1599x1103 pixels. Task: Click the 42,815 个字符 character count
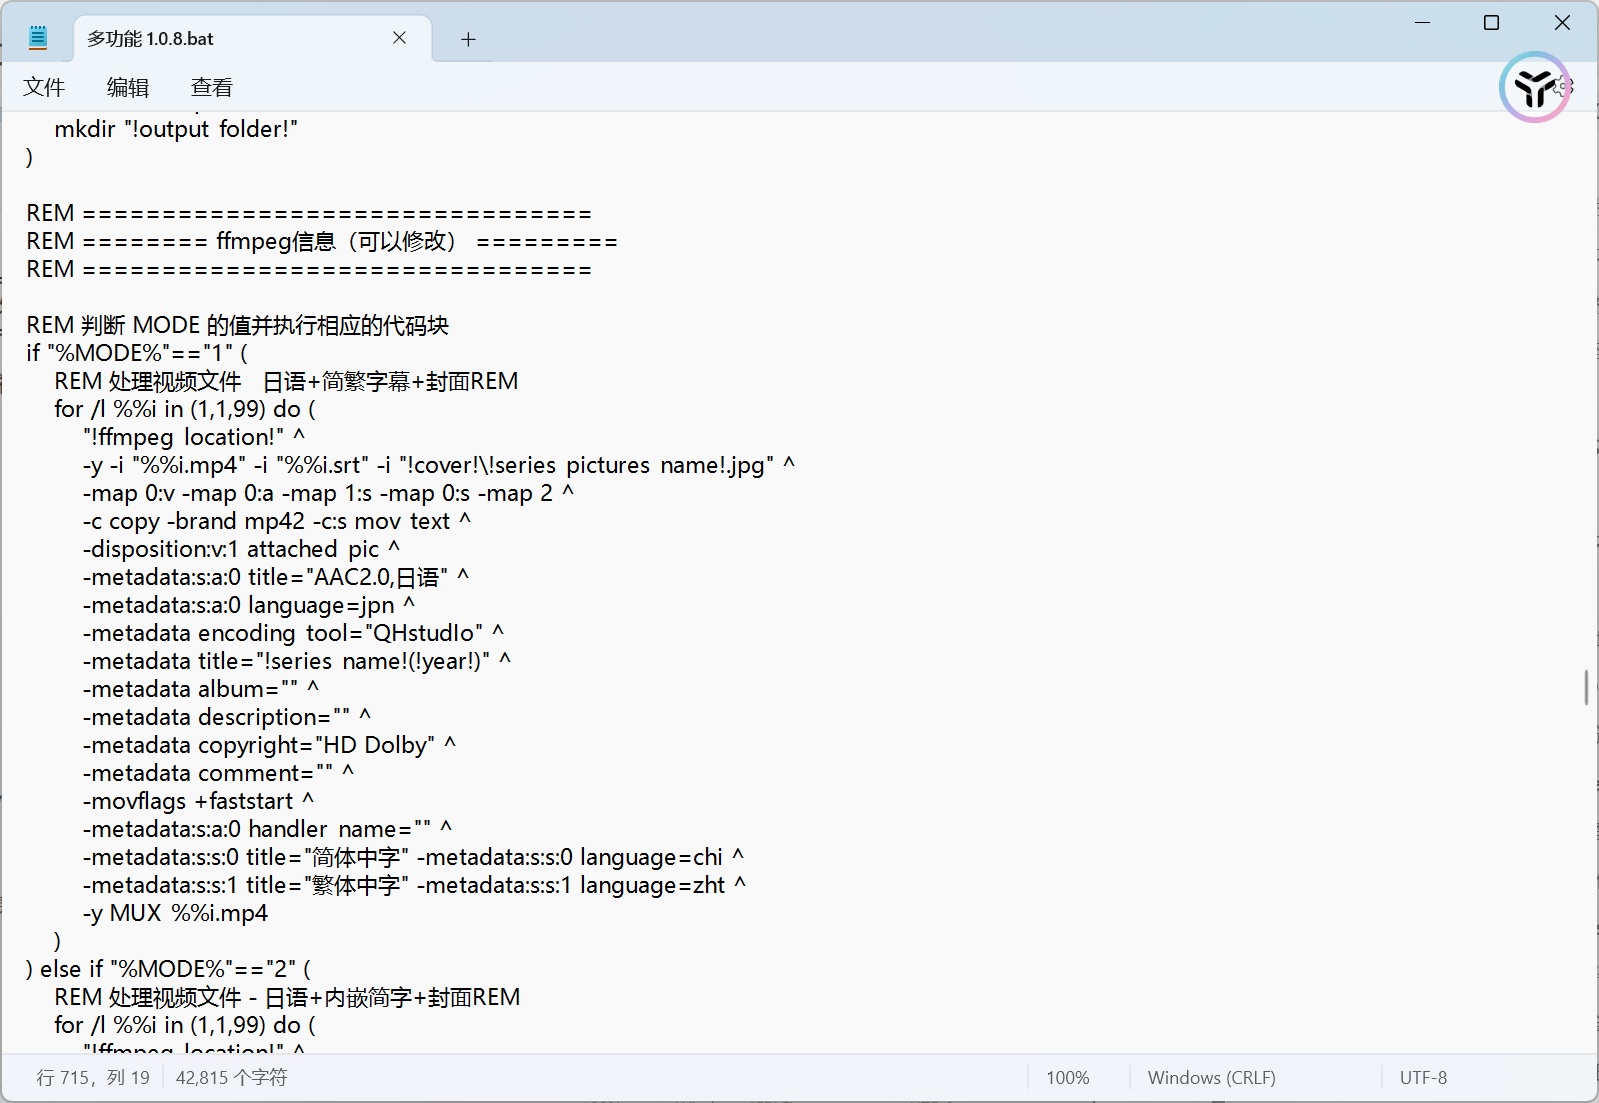click(231, 1077)
